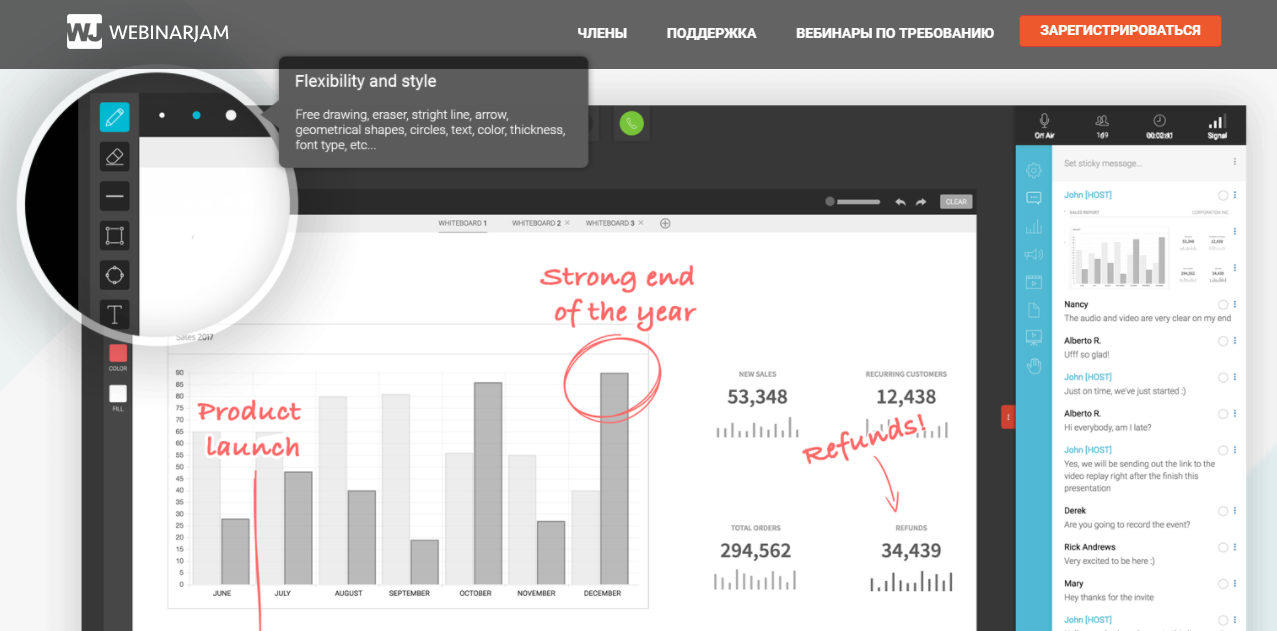Screen dimensions: 1277x631
Task: Open the video clip sidebar icon
Action: (1034, 282)
